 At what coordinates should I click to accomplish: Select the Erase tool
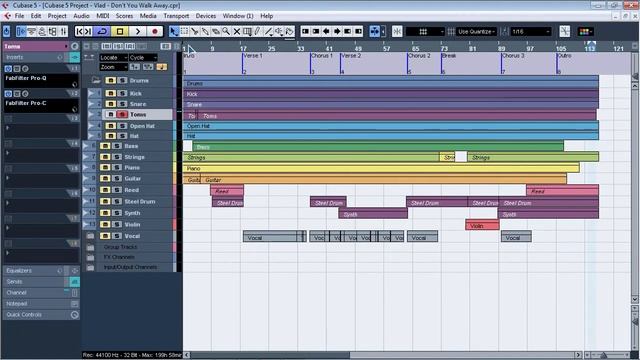[216, 31]
